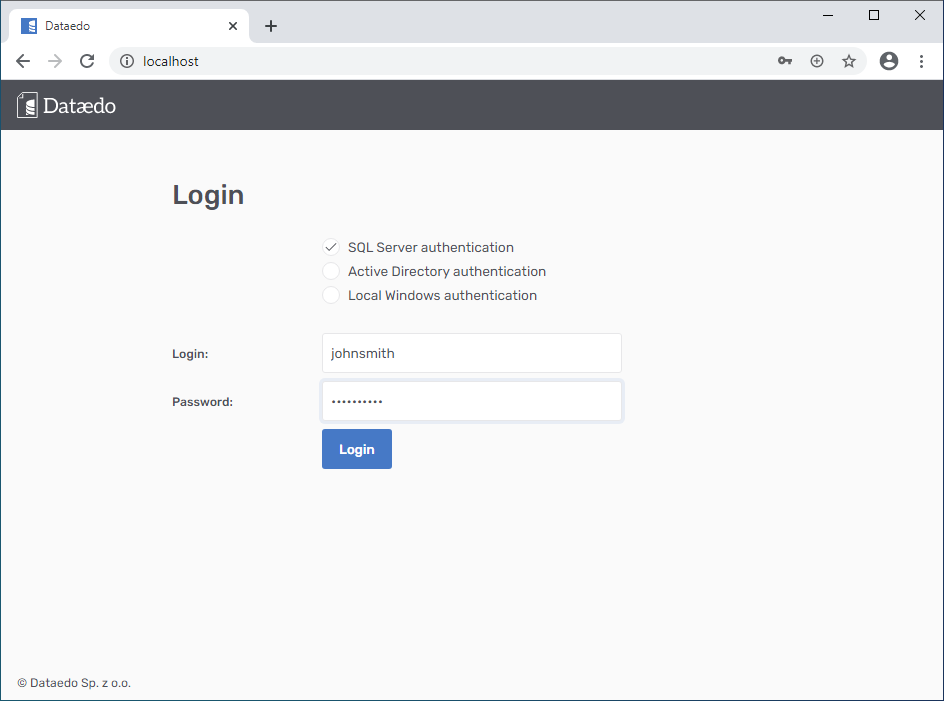Click the browser back arrow
944x701 pixels.
[23, 61]
